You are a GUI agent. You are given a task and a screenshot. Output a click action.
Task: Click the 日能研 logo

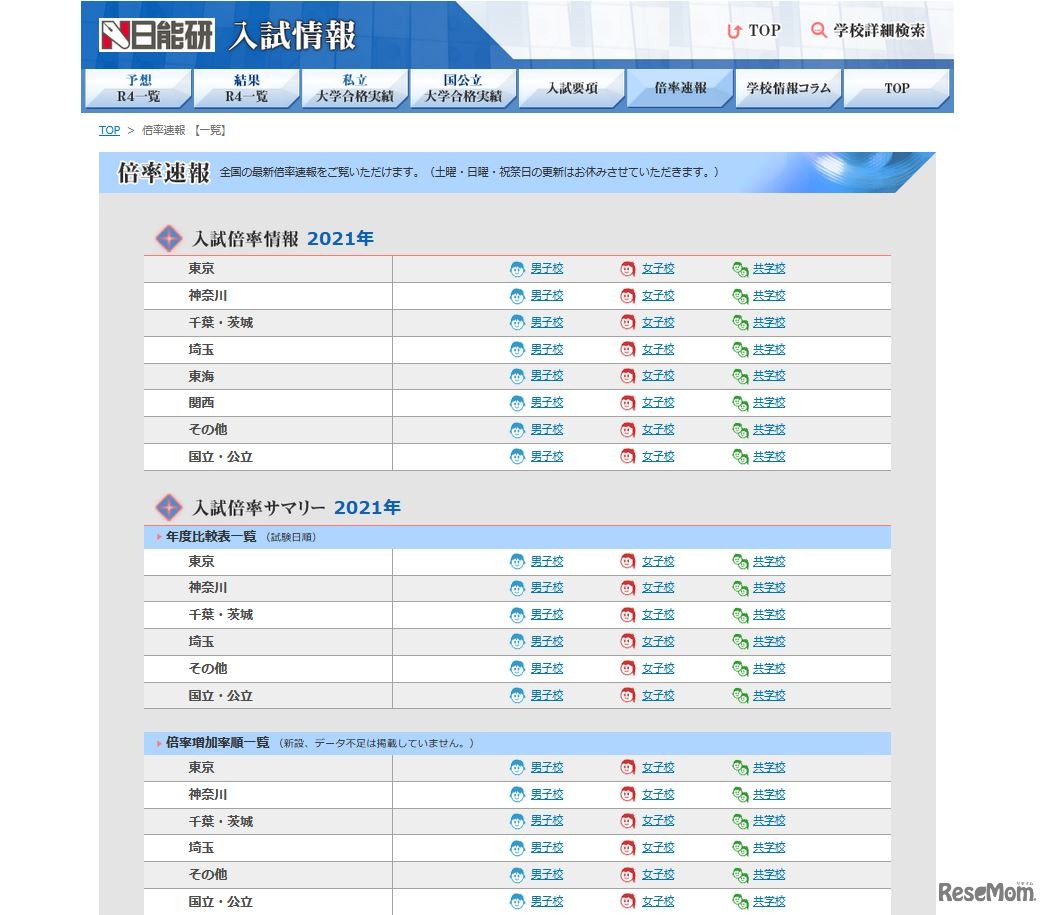tap(157, 35)
